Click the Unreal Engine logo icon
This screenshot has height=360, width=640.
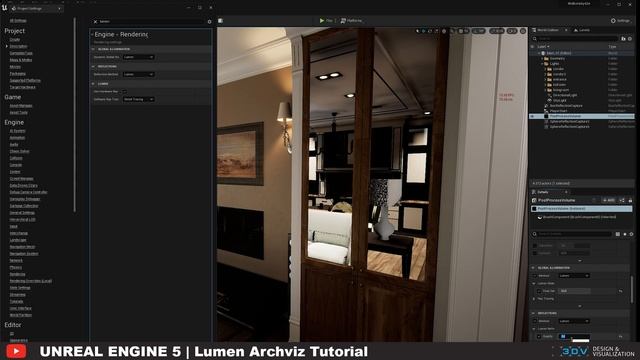4,8
